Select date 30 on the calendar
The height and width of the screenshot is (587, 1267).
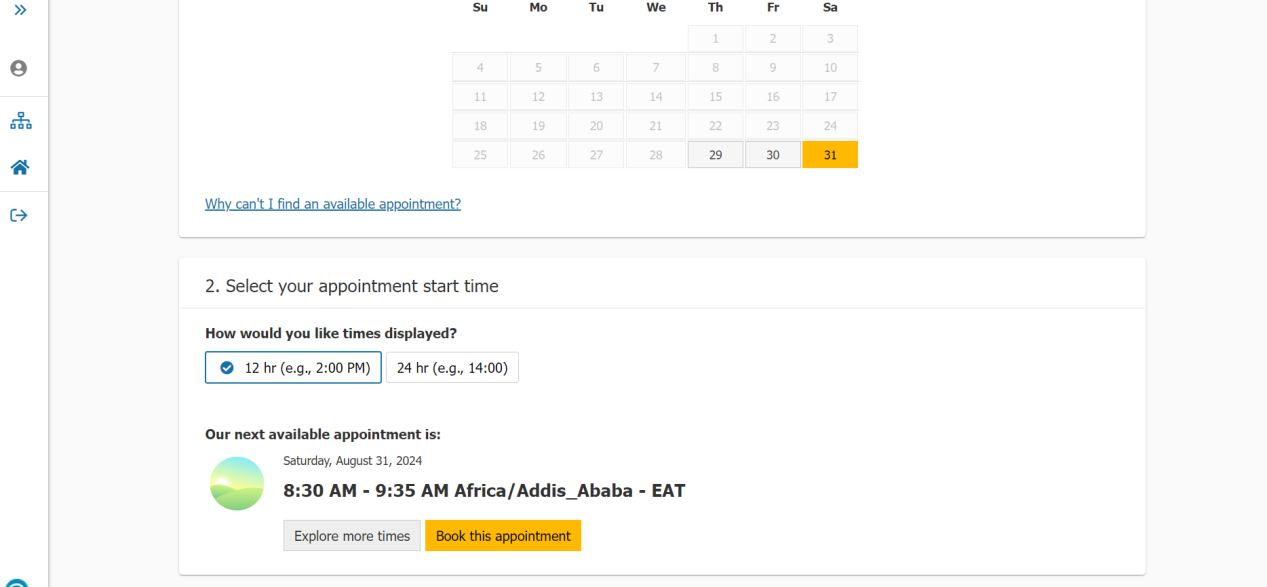tap(773, 155)
